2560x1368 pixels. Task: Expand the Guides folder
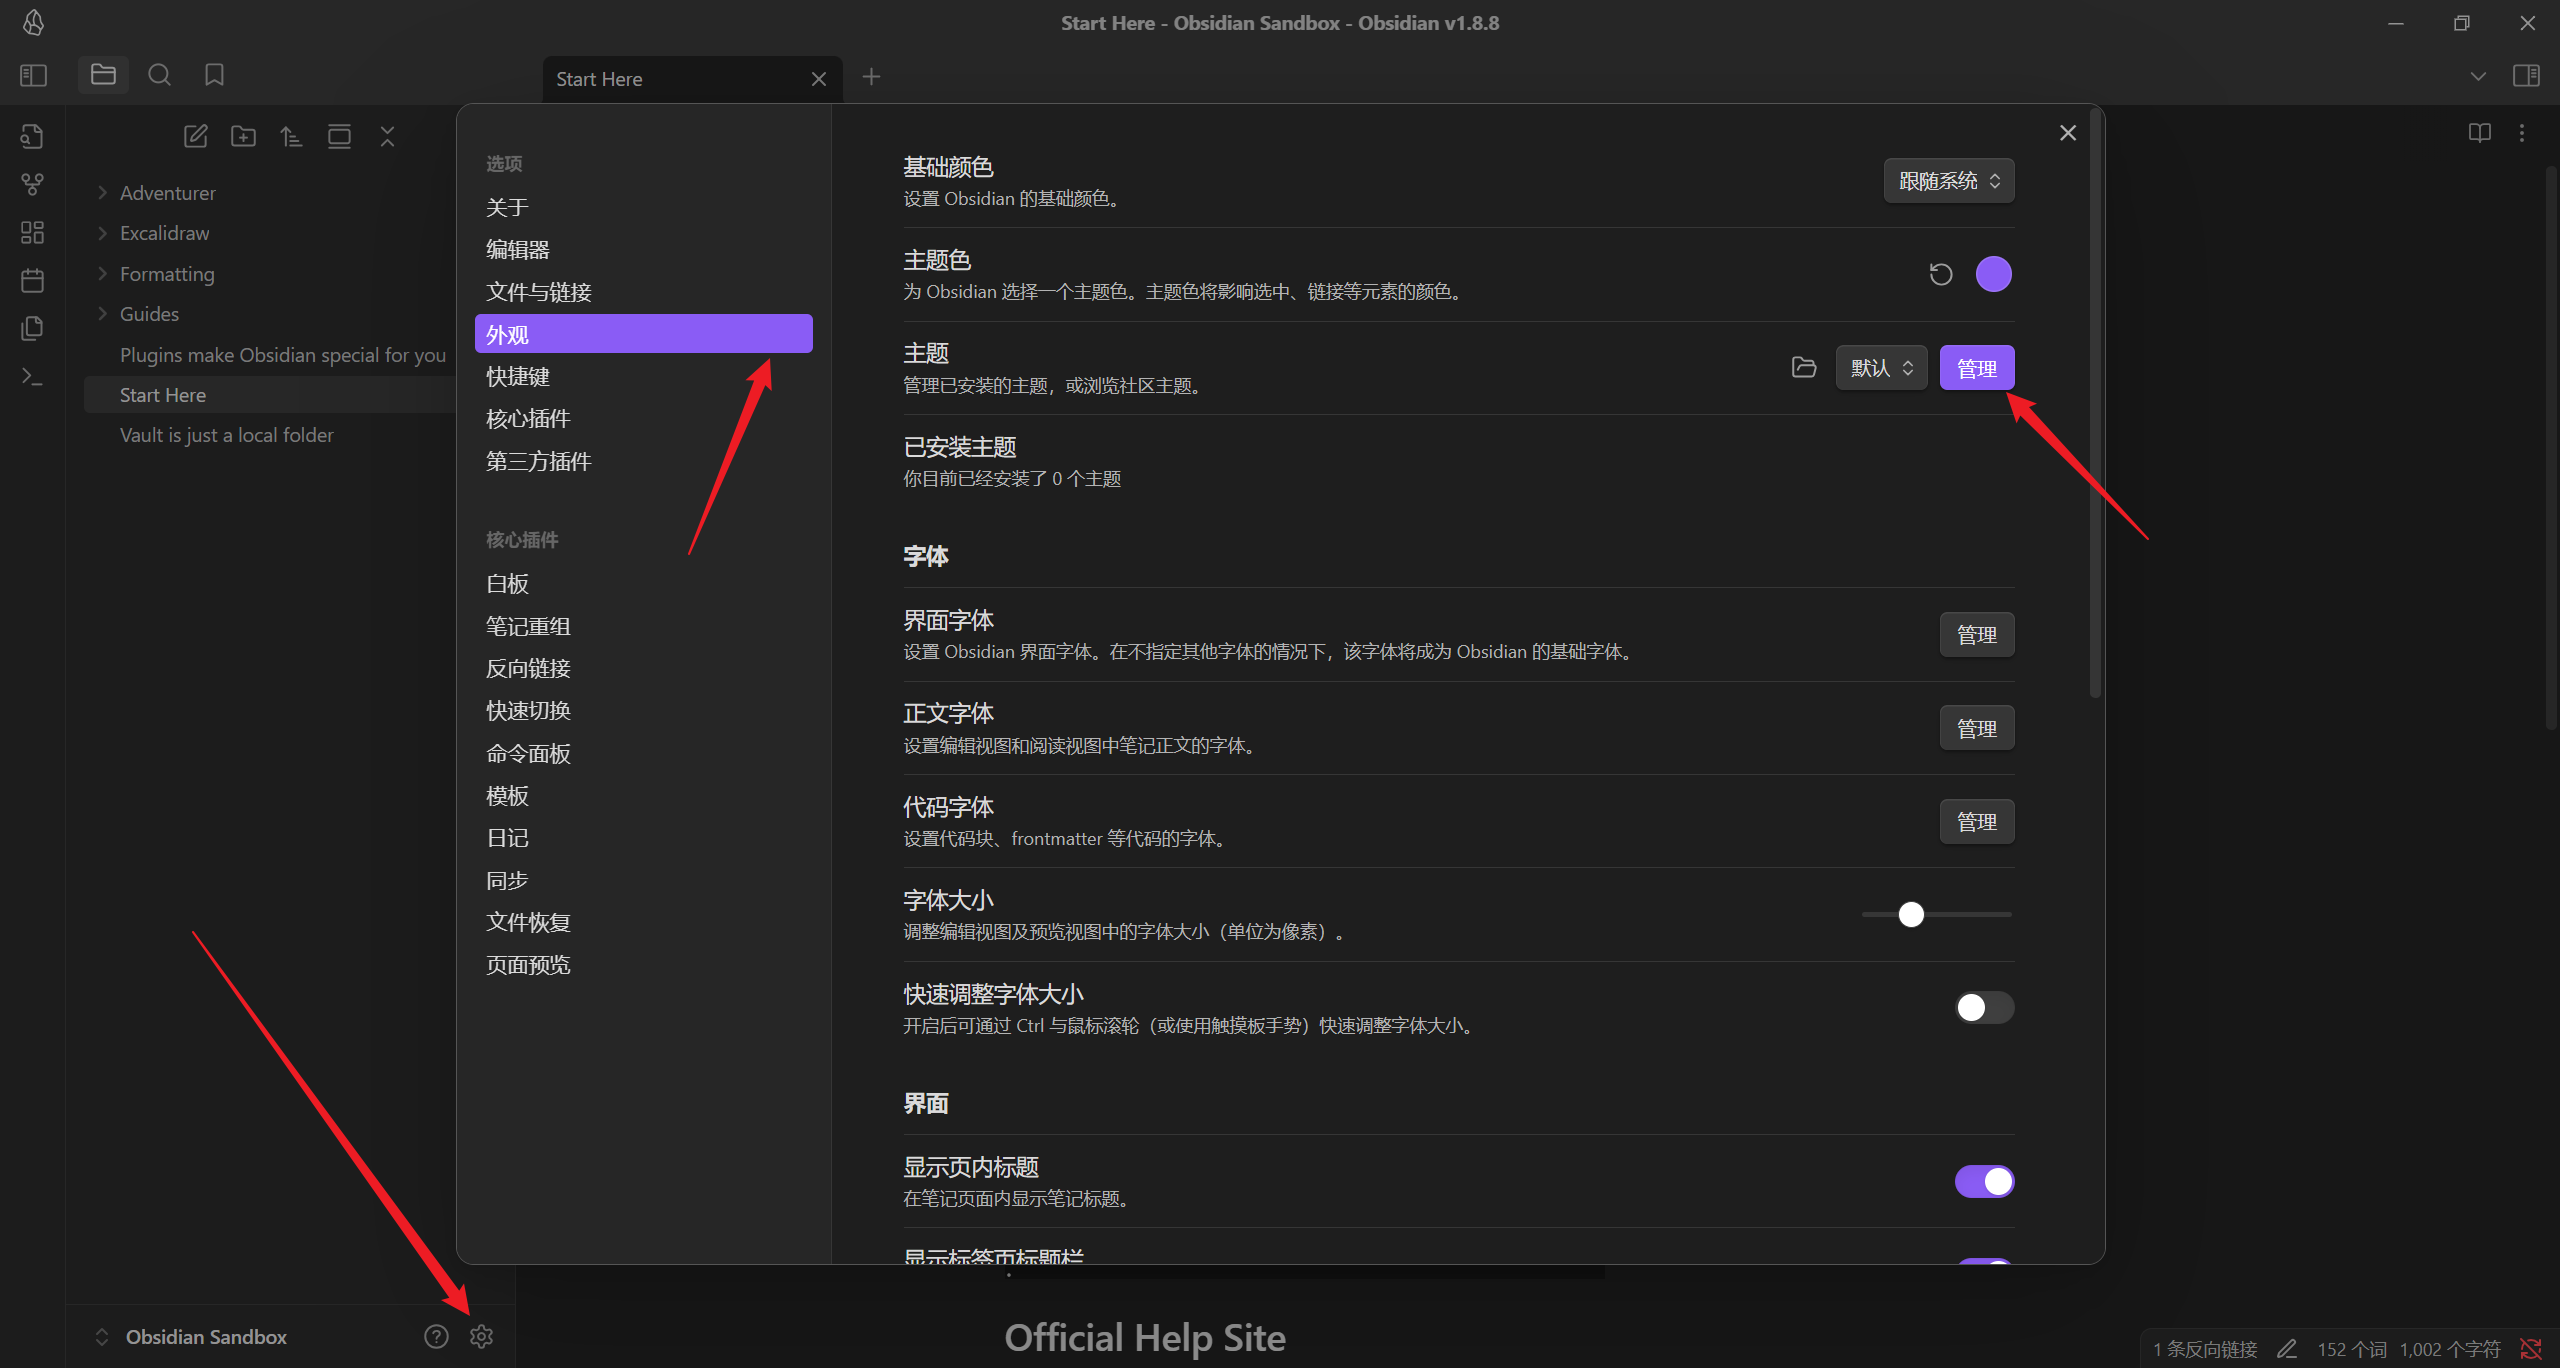click(x=149, y=314)
